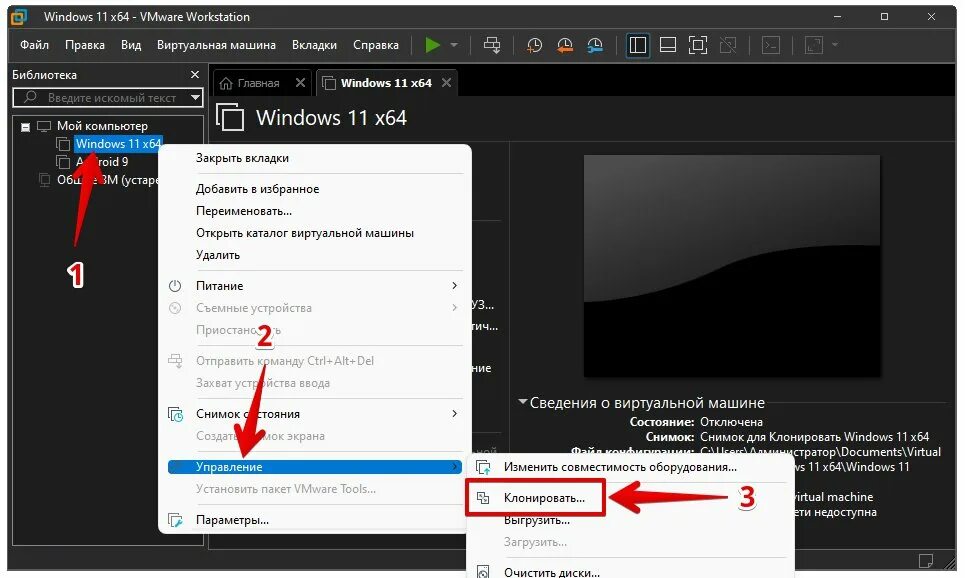Click the Управление menu entry

tap(315, 467)
